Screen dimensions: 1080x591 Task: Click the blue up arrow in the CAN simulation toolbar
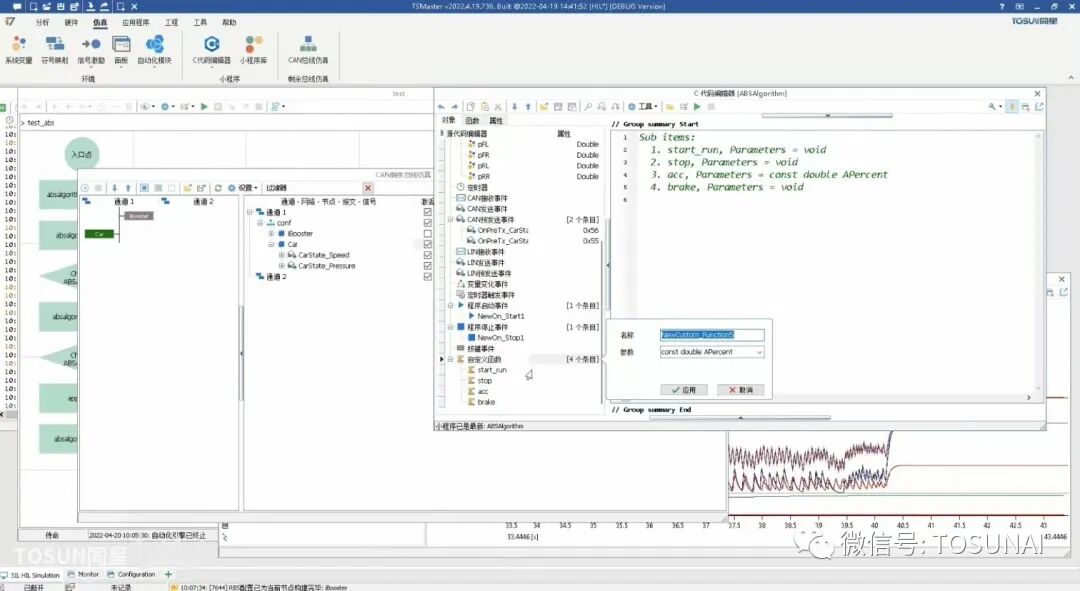pos(128,188)
